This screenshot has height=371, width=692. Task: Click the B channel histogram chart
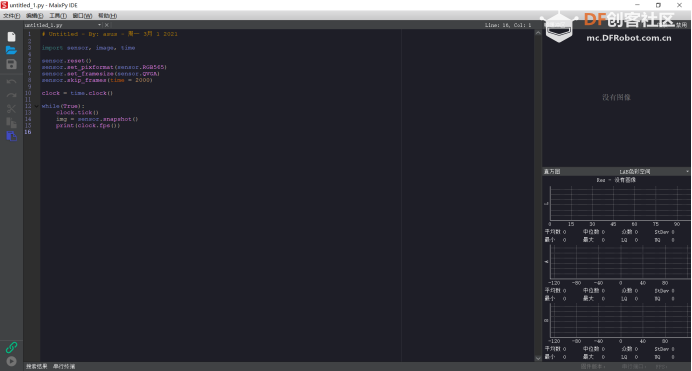620,321
